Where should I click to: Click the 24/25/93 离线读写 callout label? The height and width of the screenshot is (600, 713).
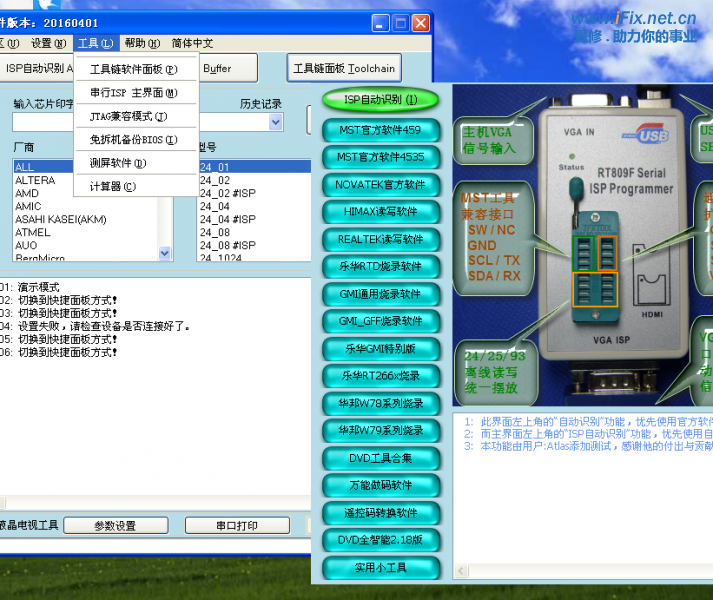pyautogui.click(x=495, y=372)
